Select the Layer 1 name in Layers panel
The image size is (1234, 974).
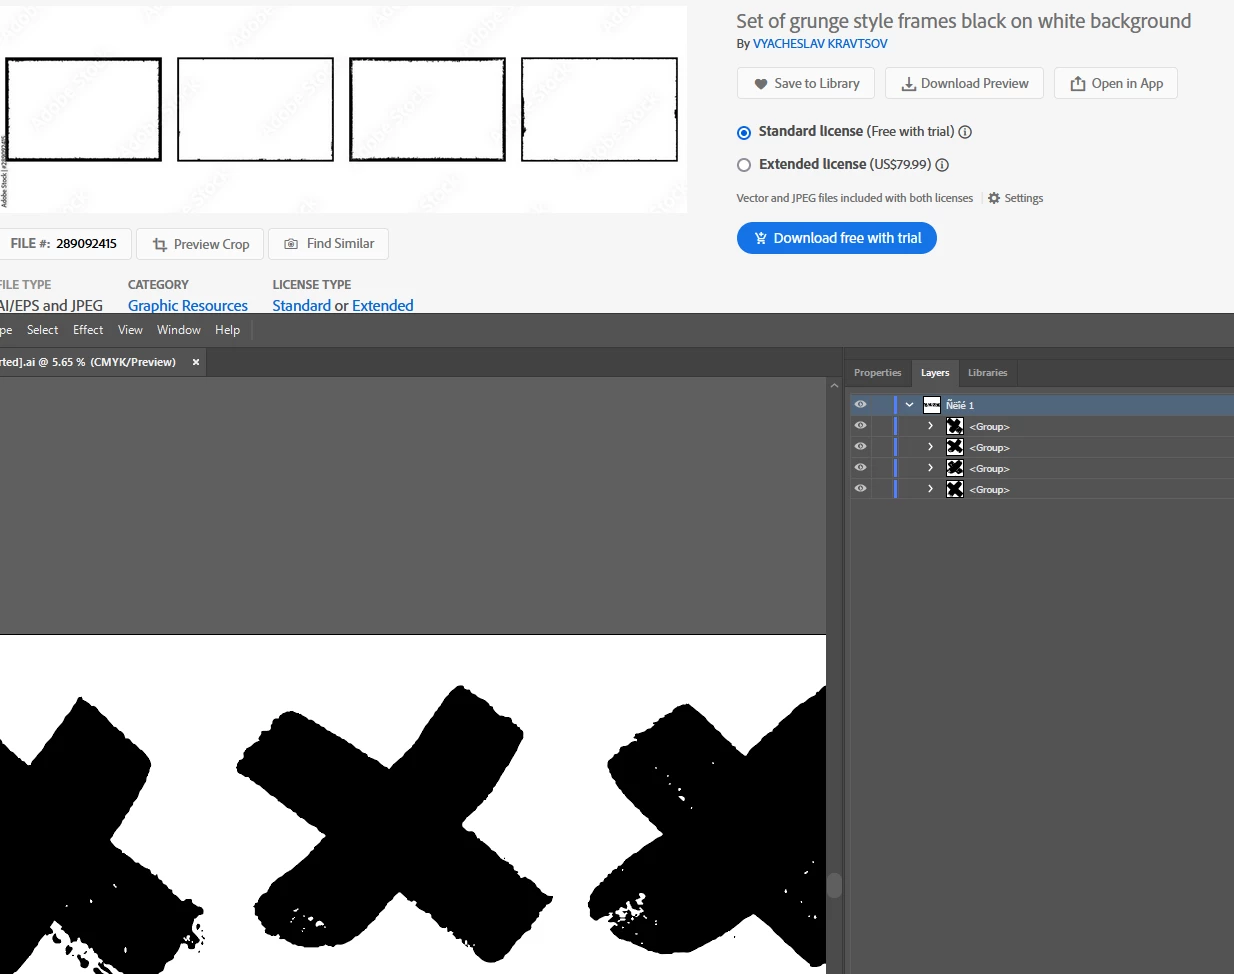pos(960,405)
